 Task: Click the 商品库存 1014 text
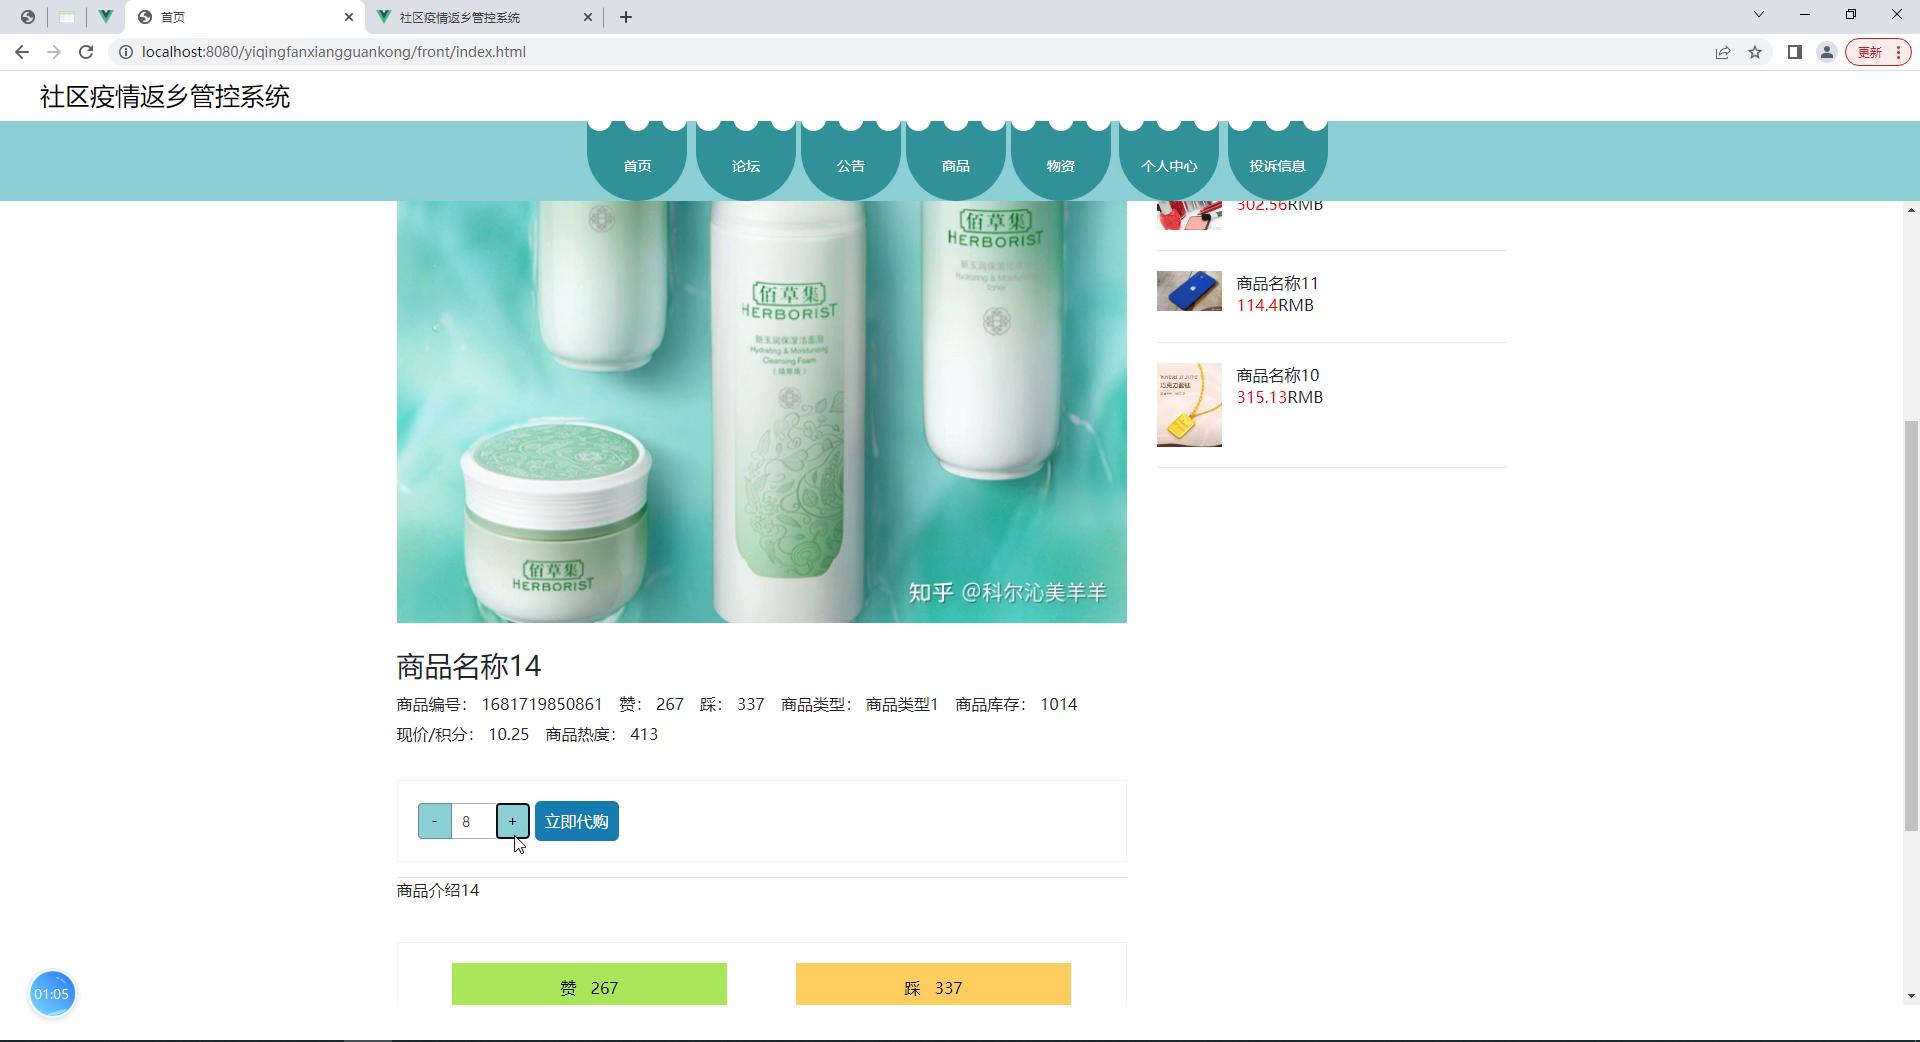1016,704
